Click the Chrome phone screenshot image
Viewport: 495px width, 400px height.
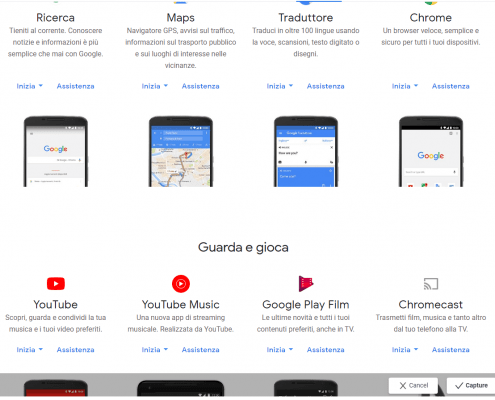(431, 151)
